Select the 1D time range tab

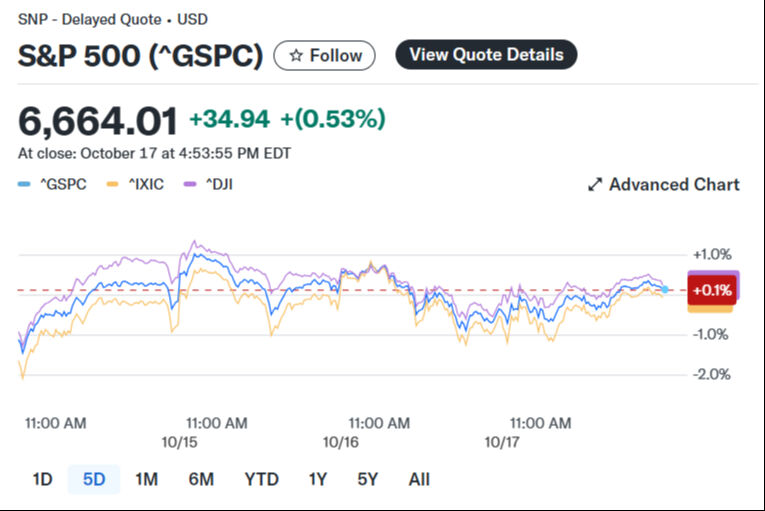pyautogui.click(x=42, y=479)
